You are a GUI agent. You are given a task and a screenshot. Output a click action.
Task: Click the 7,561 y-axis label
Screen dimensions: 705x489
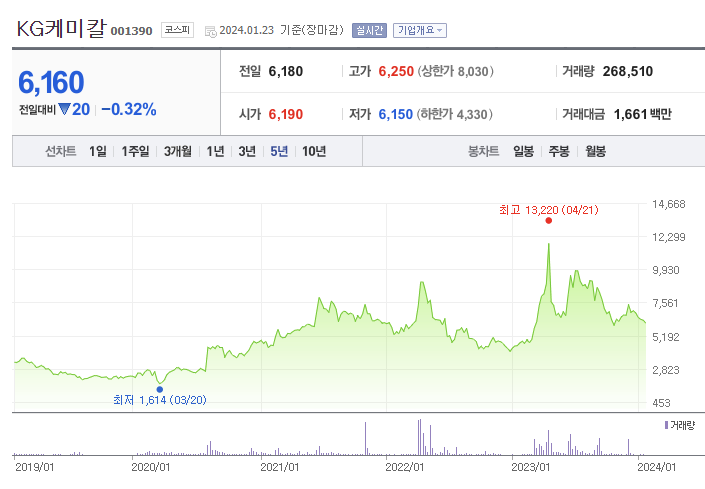pyautogui.click(x=665, y=303)
